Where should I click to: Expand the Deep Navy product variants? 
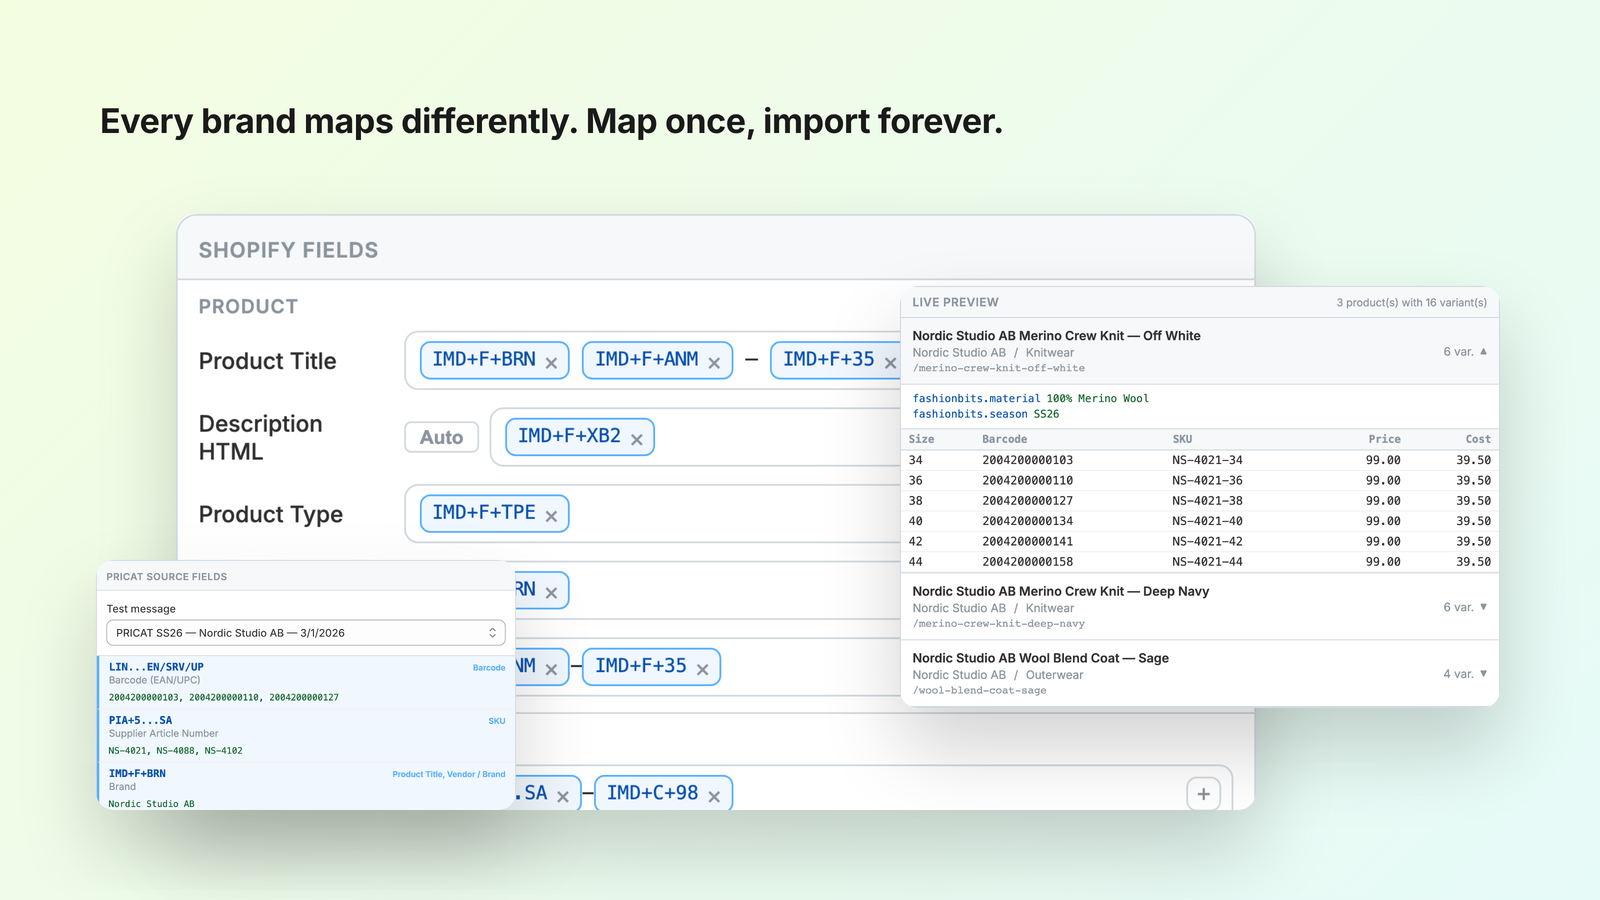(1484, 607)
